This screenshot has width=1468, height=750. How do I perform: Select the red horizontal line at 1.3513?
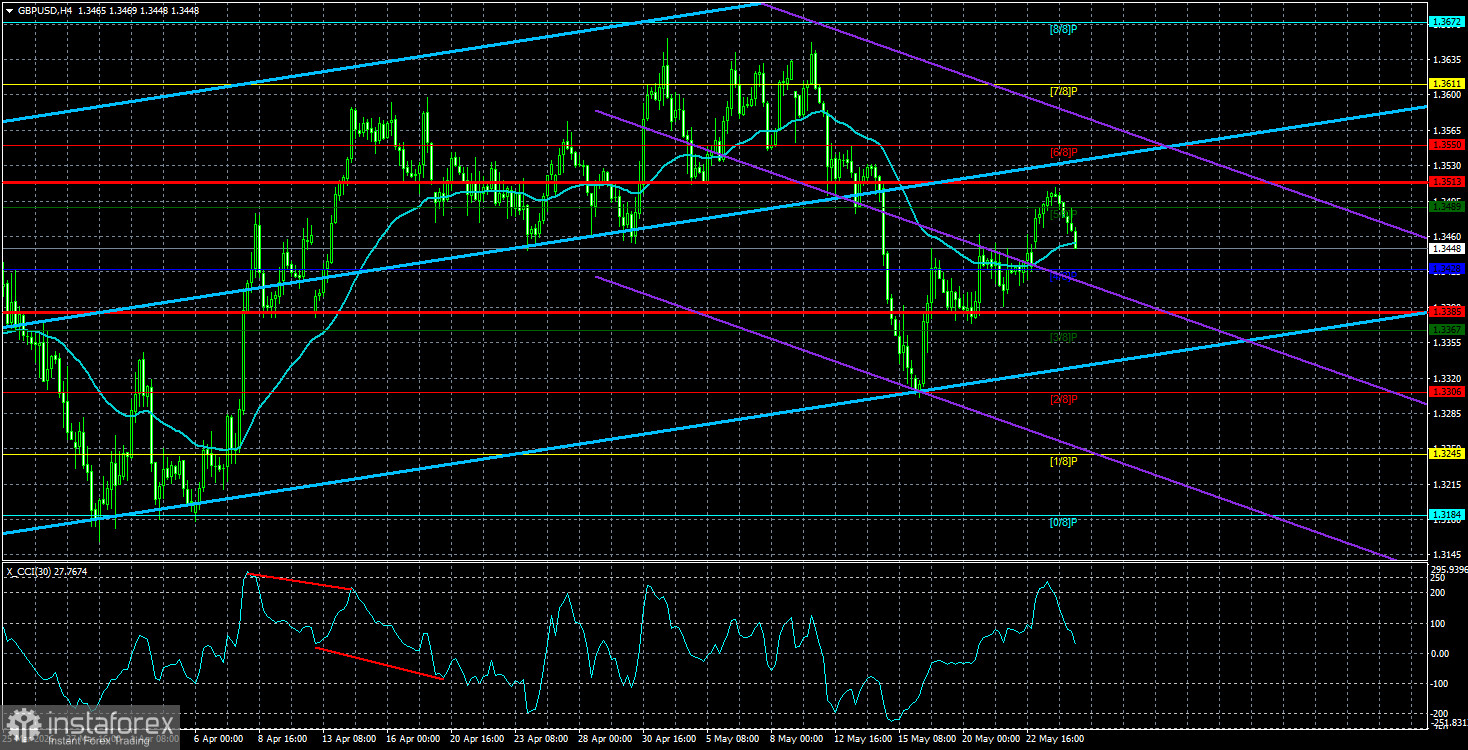714,182
